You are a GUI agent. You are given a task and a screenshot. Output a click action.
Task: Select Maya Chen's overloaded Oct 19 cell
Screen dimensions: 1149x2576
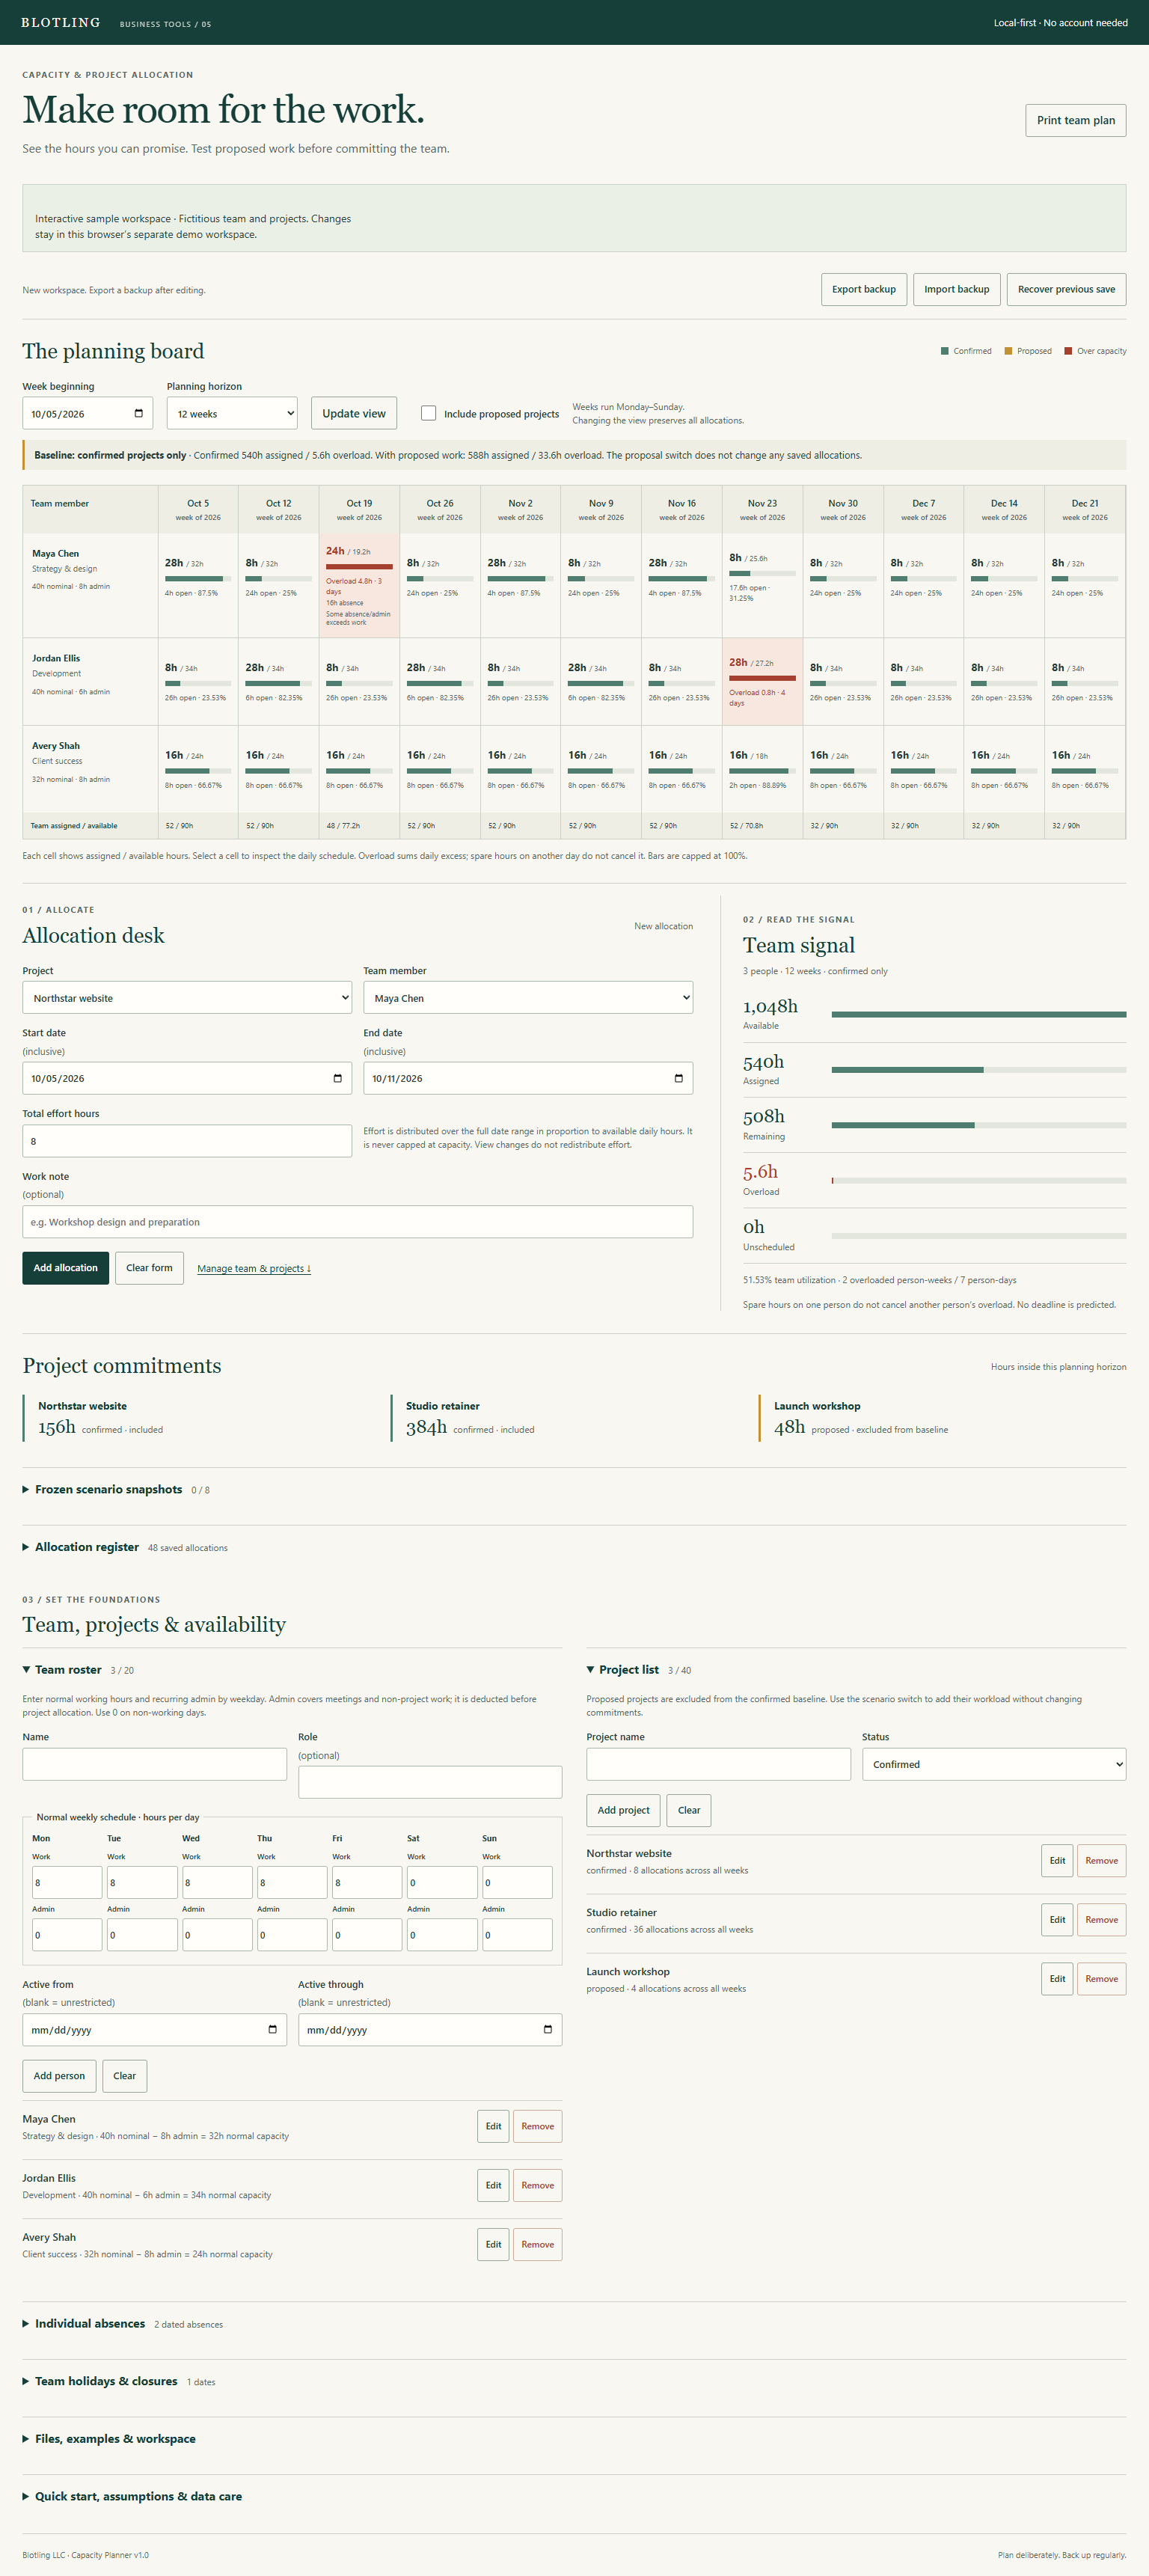pos(359,585)
